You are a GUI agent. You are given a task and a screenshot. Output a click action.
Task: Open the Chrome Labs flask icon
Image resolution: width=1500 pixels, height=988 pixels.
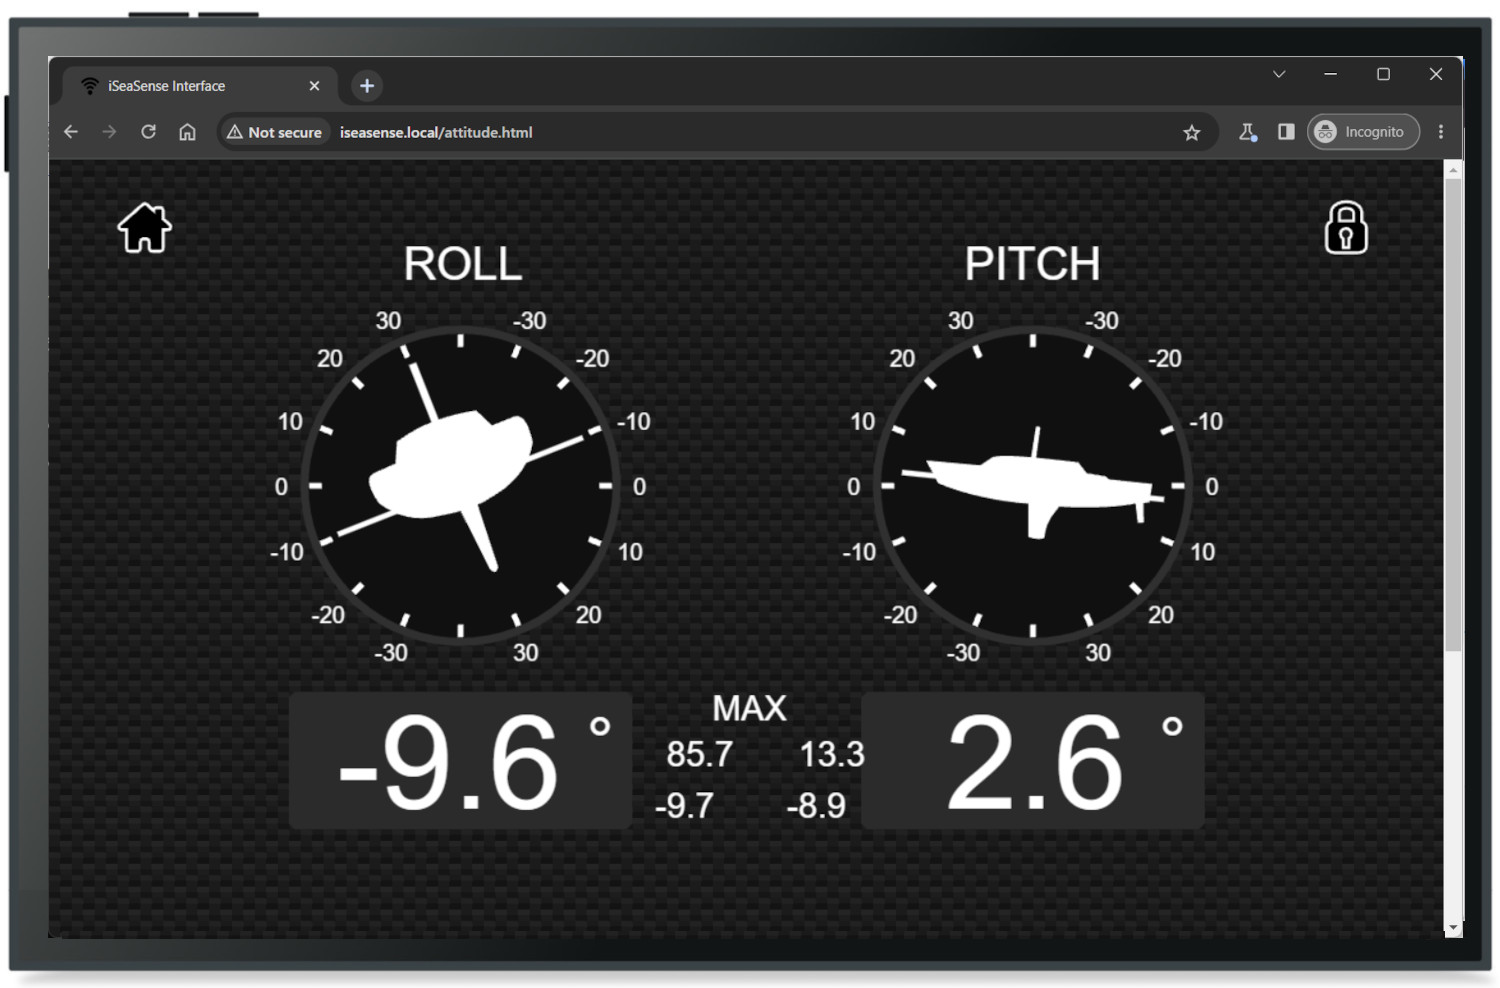click(1247, 132)
